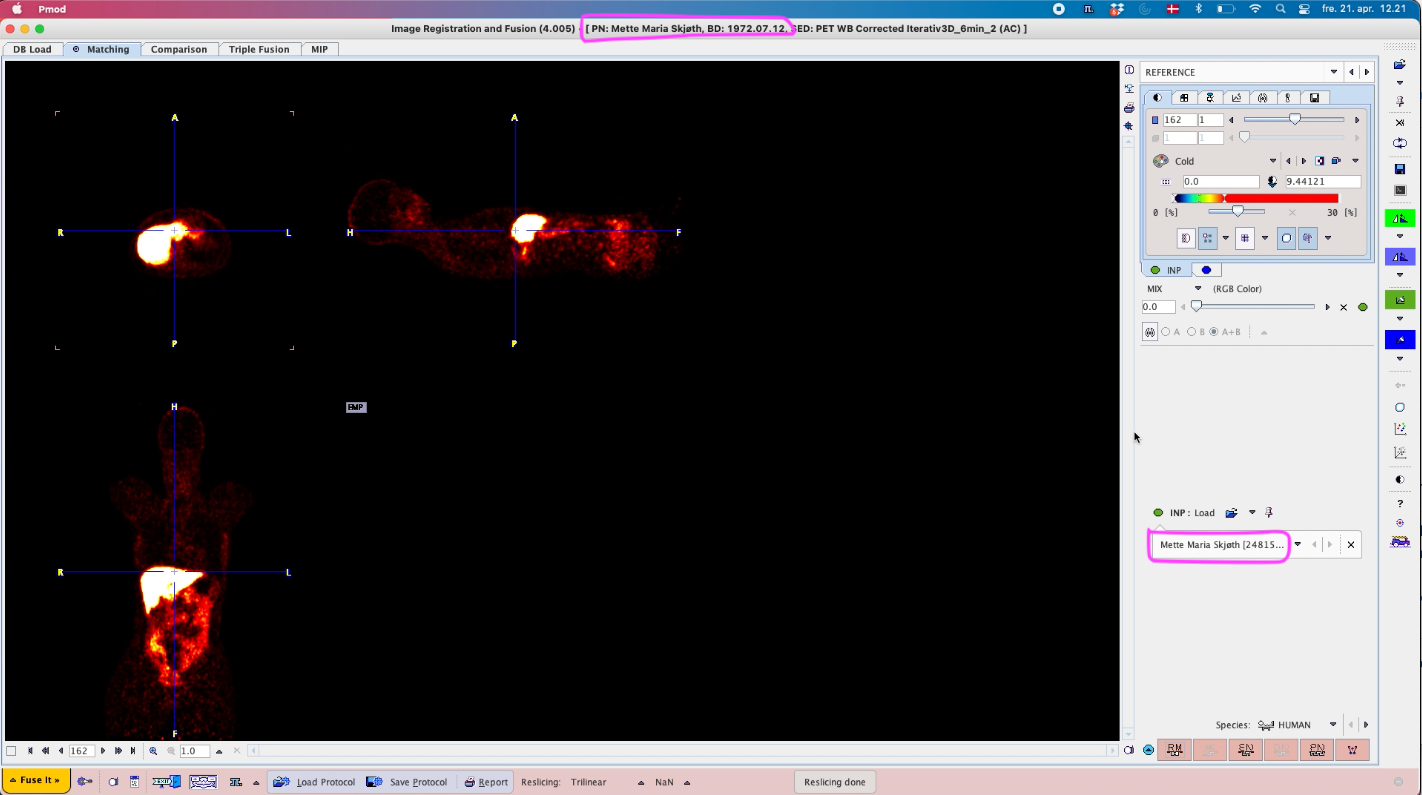This screenshot has width=1422, height=795.
Task: Select the INP image tab
Action: pyautogui.click(x=1166, y=270)
